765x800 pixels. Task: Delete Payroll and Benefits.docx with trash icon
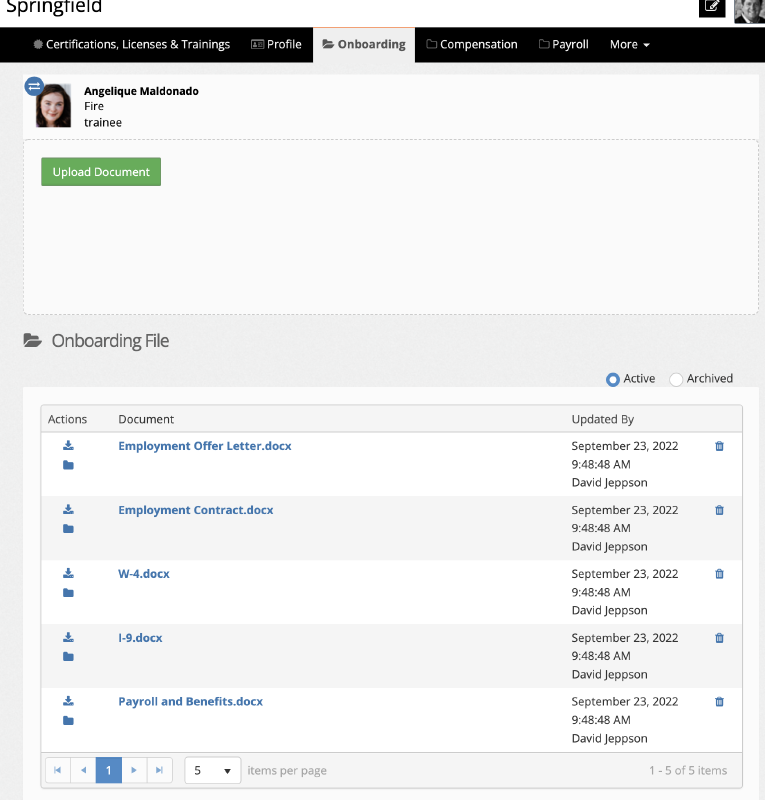(719, 702)
